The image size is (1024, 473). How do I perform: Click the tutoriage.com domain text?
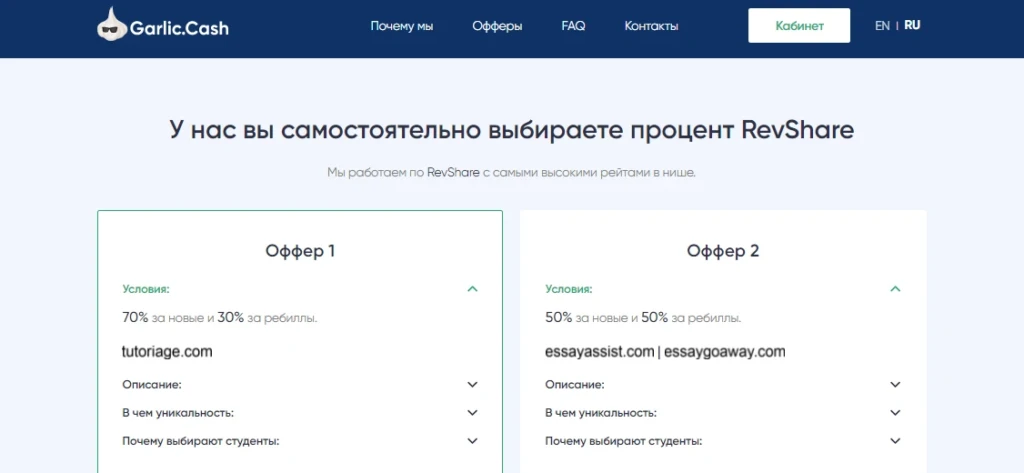(167, 351)
